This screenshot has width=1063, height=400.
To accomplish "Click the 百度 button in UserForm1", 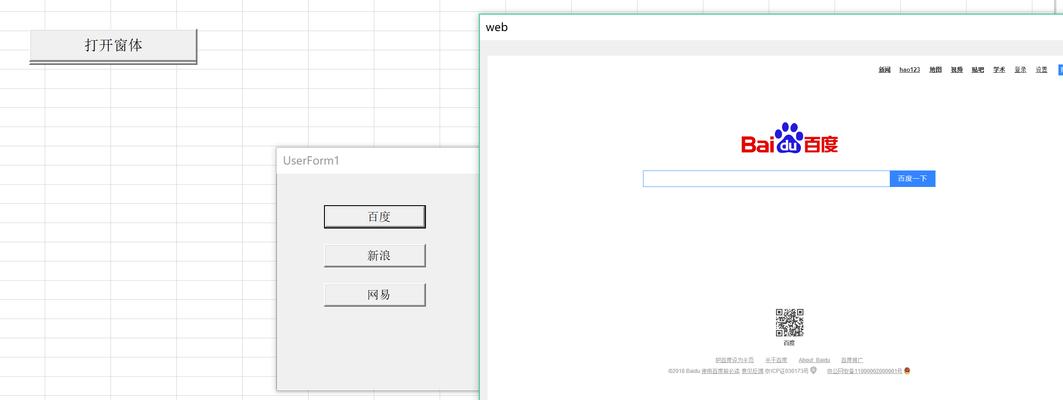I will pyautogui.click(x=375, y=217).
